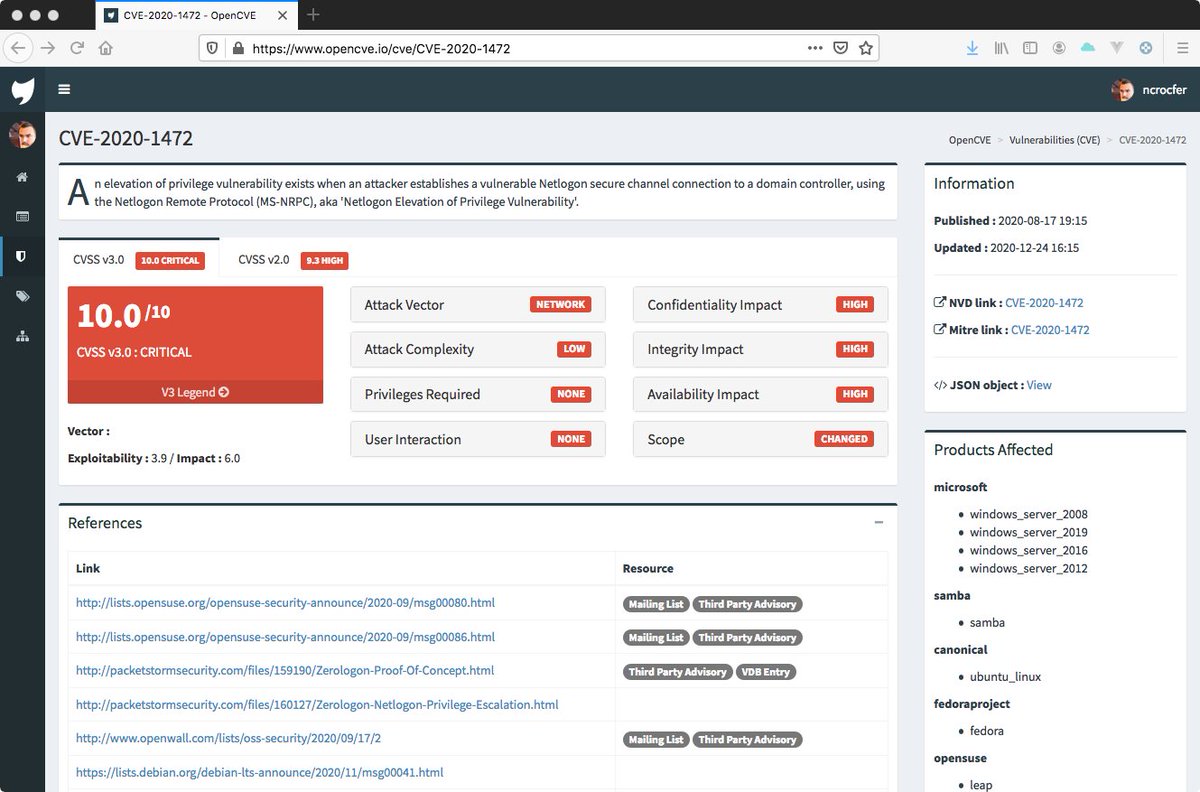Click inside the browser address bar
The height and width of the screenshot is (792, 1200).
click(x=500, y=47)
